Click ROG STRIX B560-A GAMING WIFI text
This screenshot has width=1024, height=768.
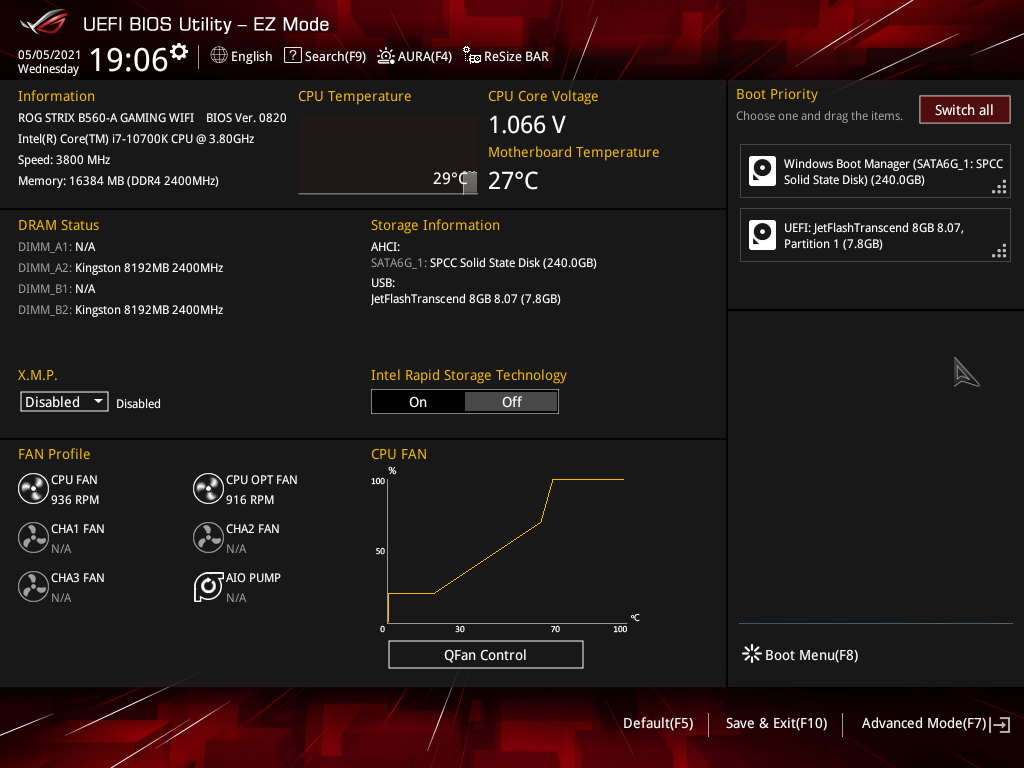click(106, 118)
